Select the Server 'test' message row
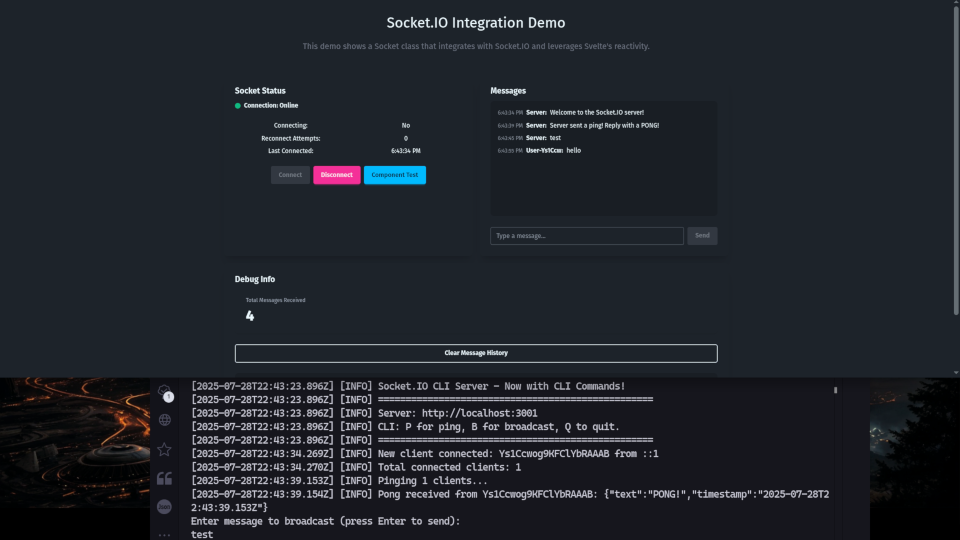The height and width of the screenshot is (540, 960). coord(529,138)
